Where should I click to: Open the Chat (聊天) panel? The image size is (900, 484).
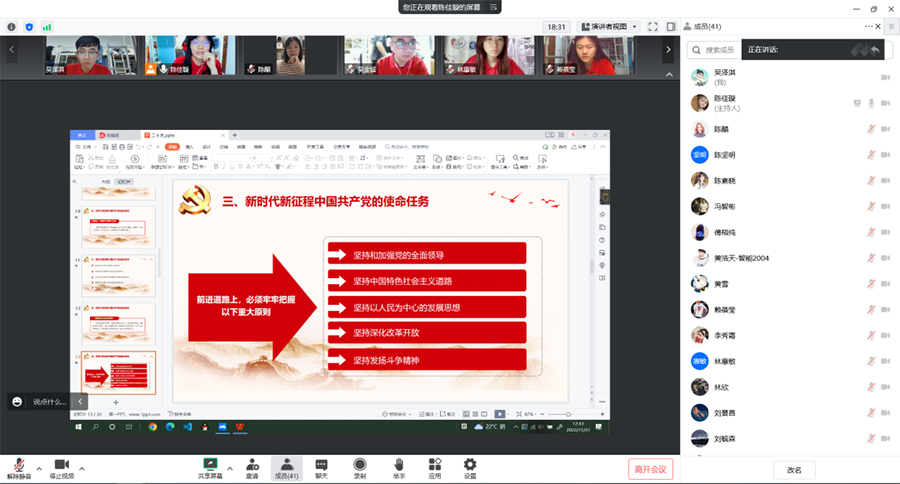coord(322,465)
